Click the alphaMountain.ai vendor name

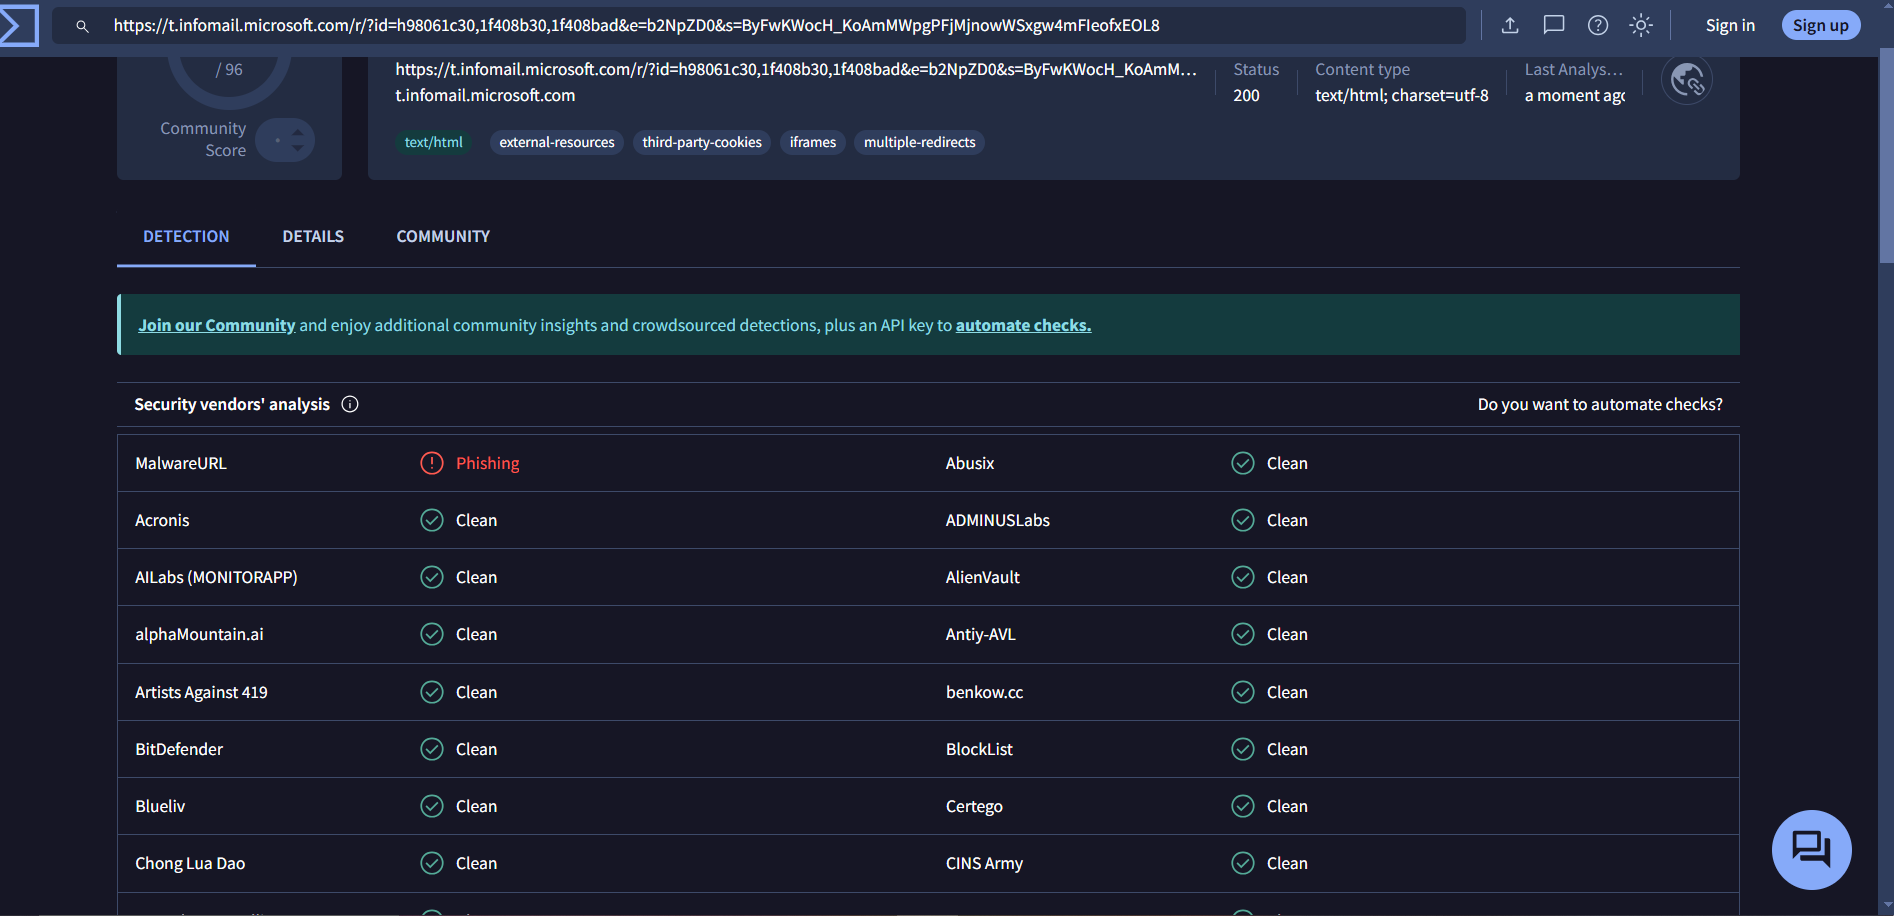tap(199, 634)
